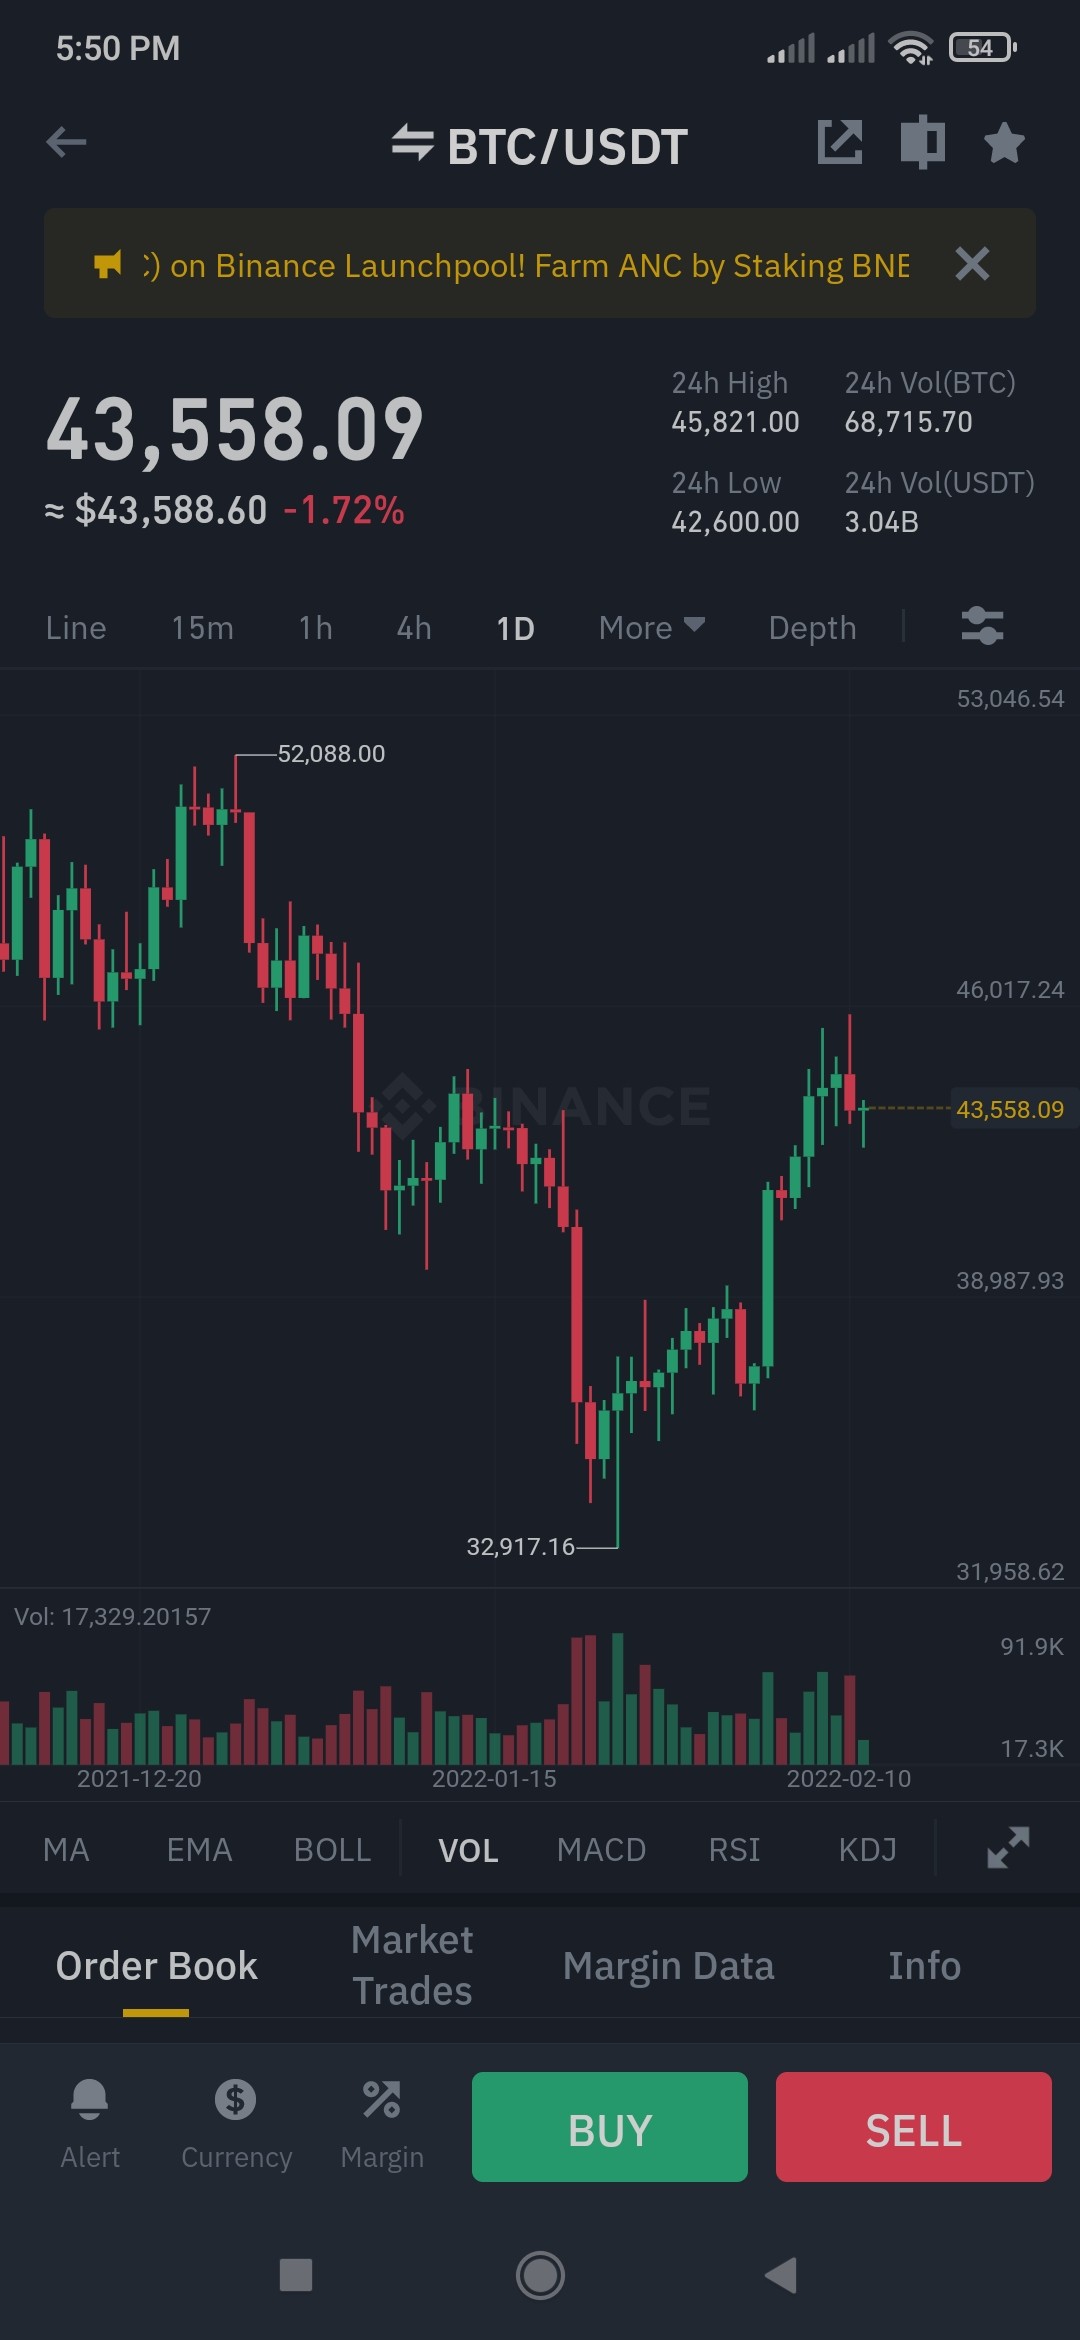
Task: Tap the back arrow icon
Action: (66, 142)
